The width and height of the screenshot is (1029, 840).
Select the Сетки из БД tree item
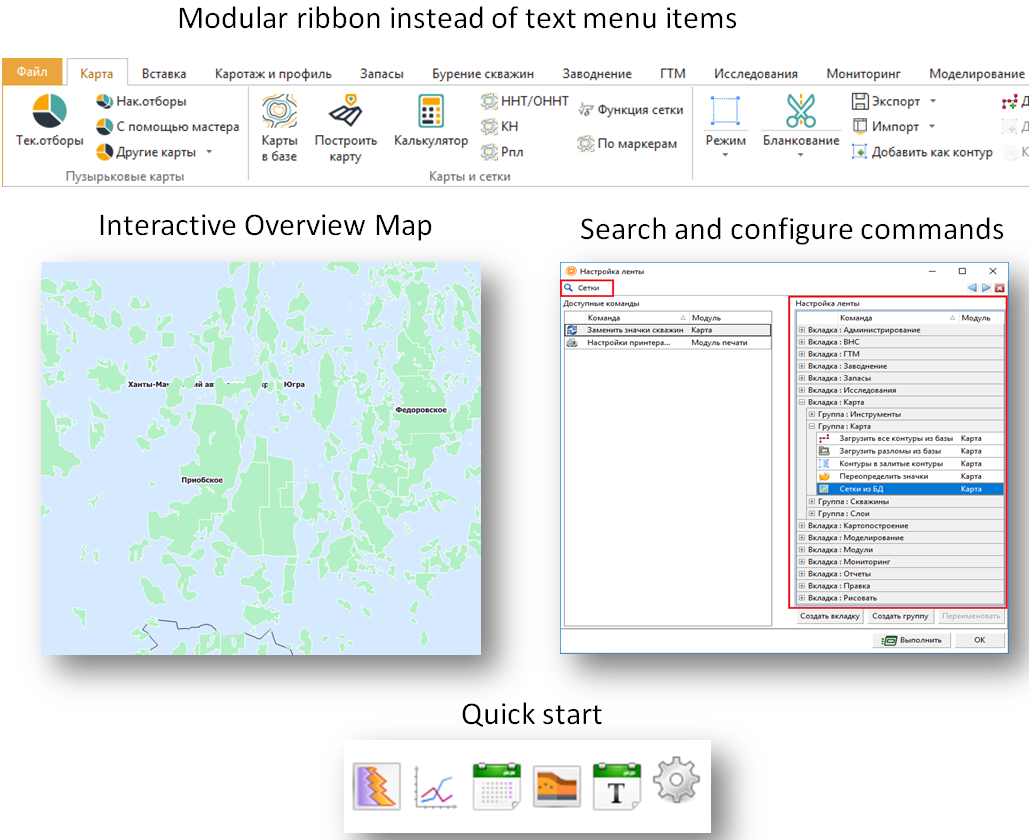[910, 489]
